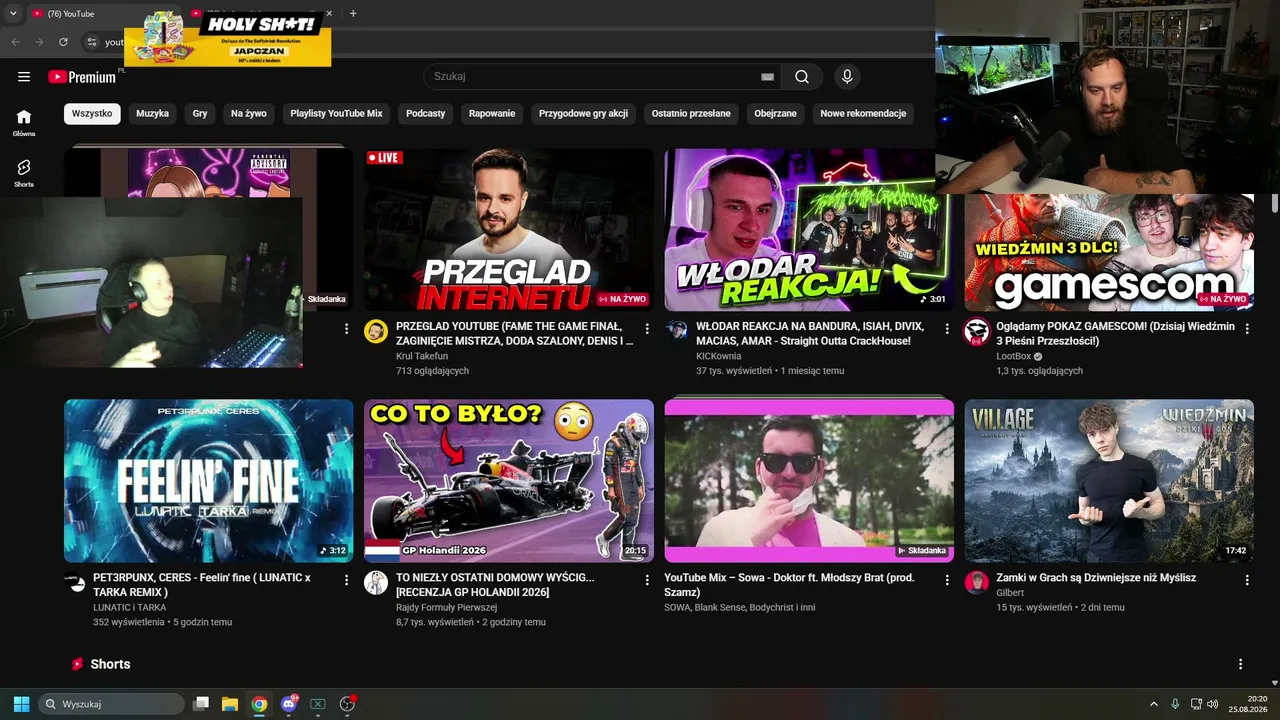Viewport: 1280px width, 720px height.
Task: Open more options for WŁODAR REAKCJA video
Action: (947, 329)
